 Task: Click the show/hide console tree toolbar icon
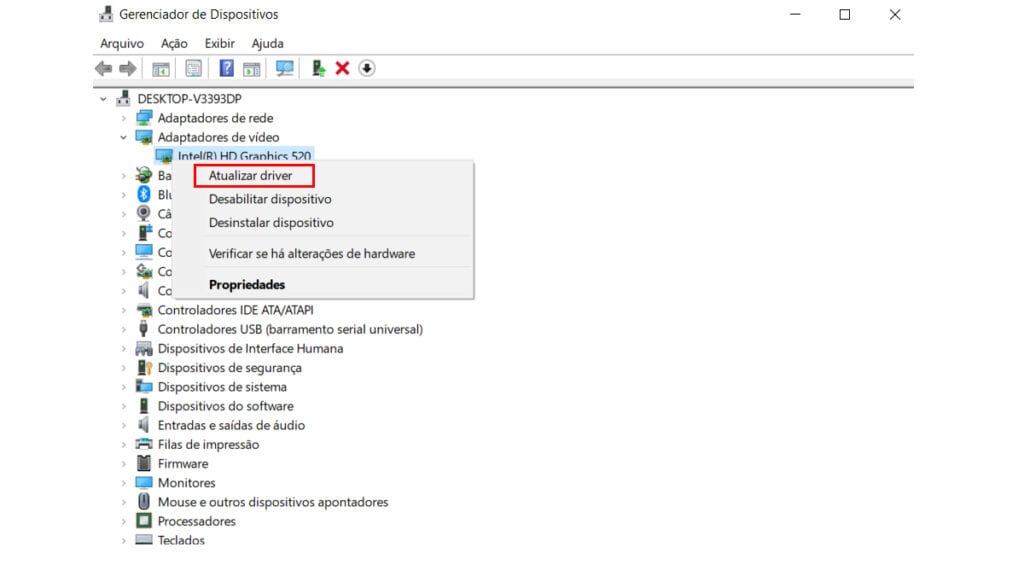161,69
